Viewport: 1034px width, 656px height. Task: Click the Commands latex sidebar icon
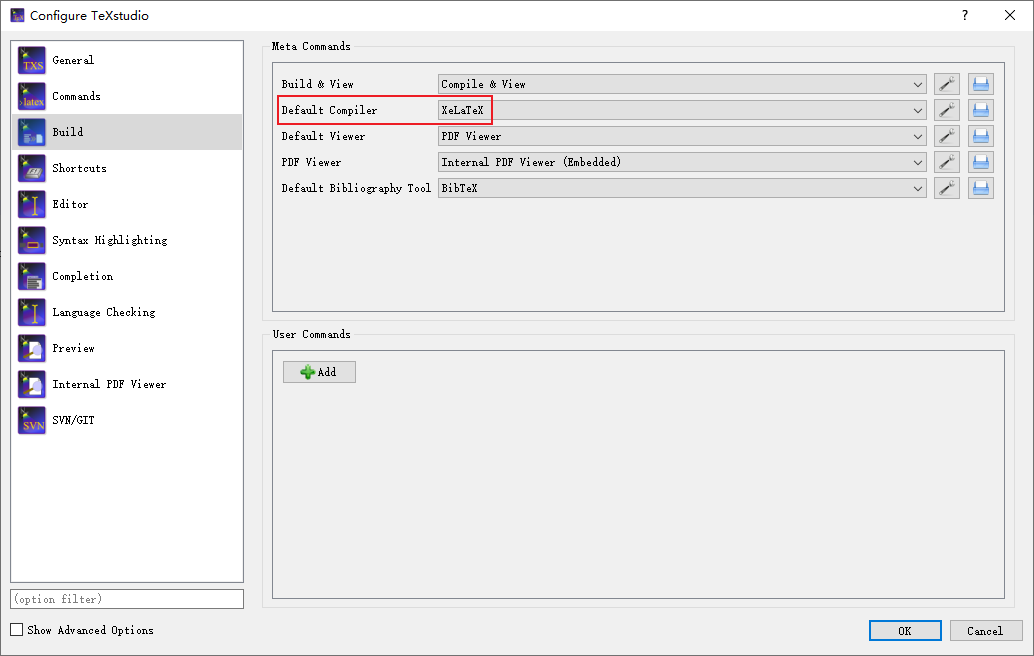32,96
